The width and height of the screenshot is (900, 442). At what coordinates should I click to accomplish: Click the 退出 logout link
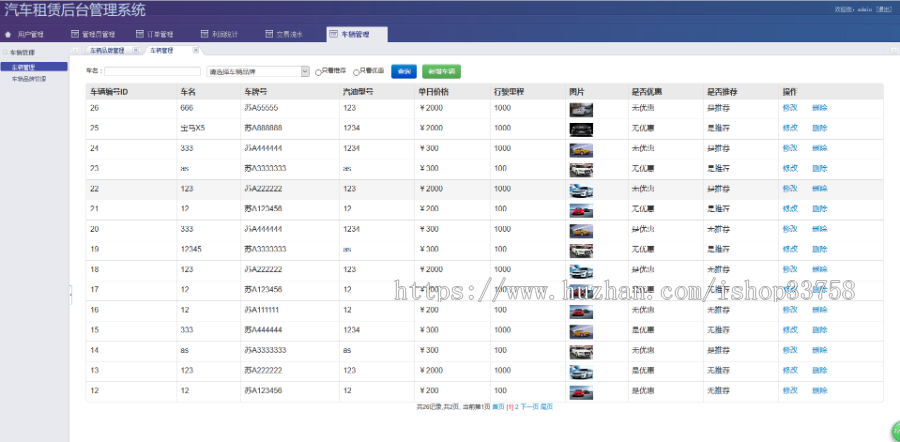tap(883, 9)
